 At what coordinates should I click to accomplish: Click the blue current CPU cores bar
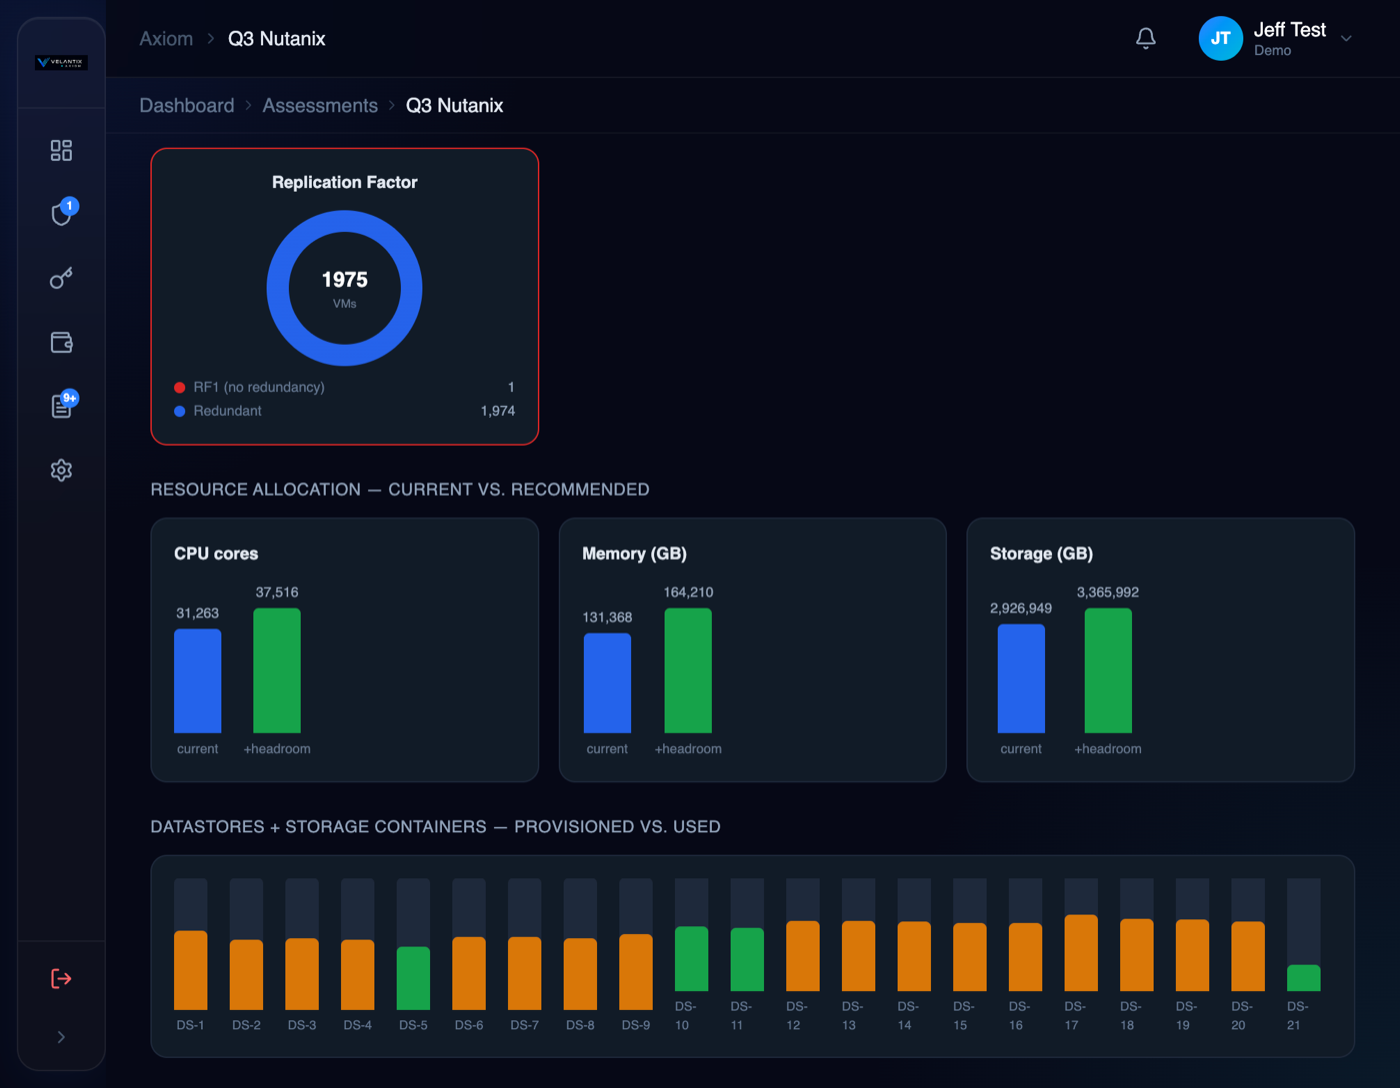coord(198,681)
